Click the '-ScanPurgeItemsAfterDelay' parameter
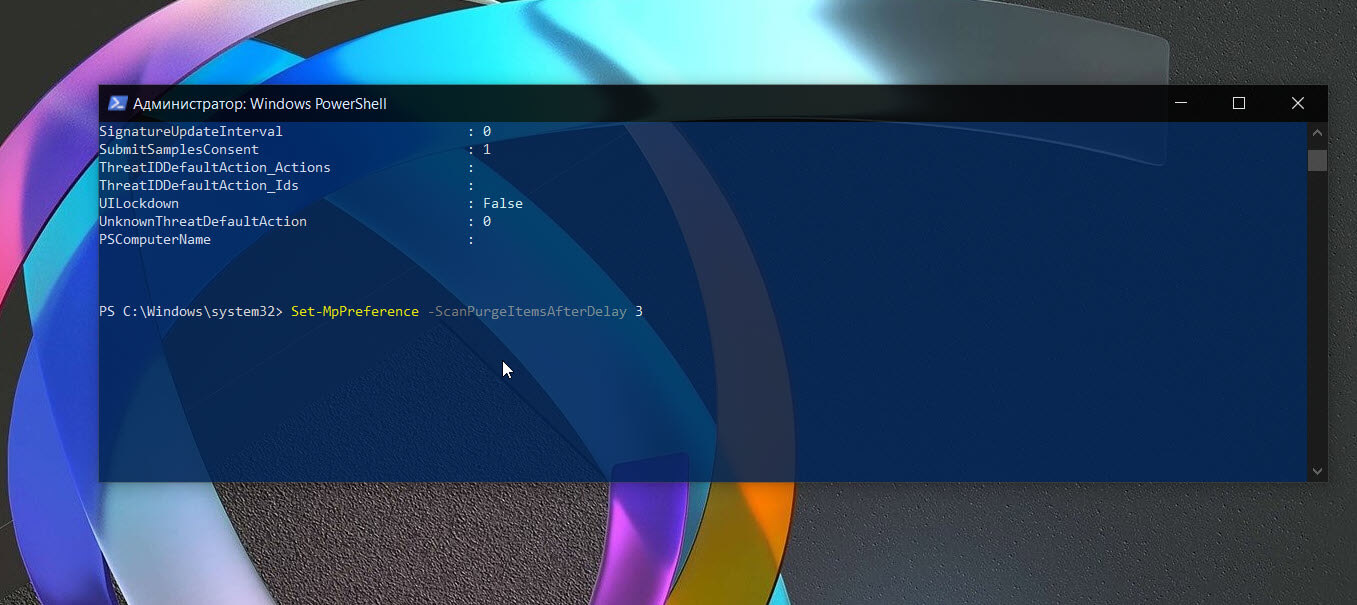 [x=527, y=312]
